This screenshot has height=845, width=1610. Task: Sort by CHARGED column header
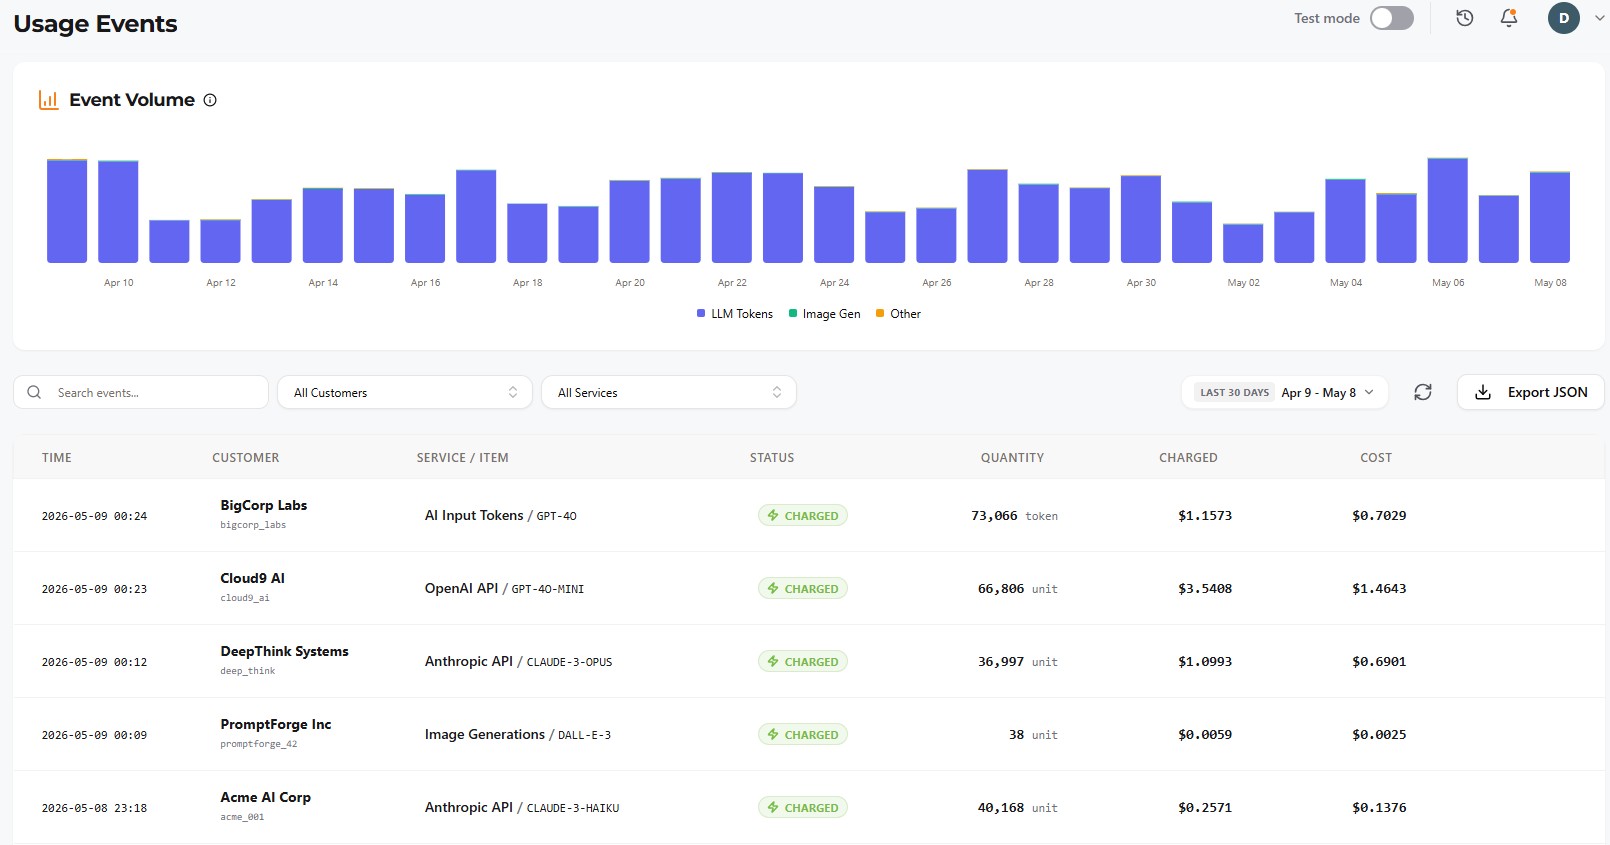point(1188,458)
